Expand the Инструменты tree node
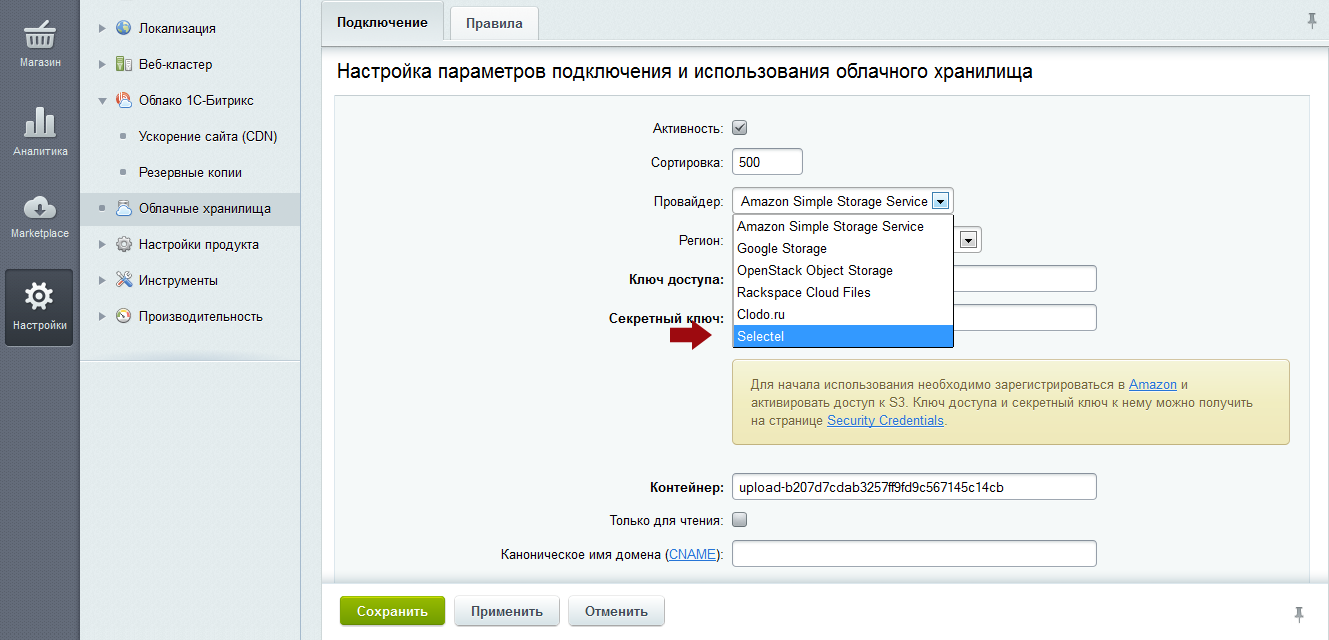The width and height of the screenshot is (1329, 640). (102, 280)
